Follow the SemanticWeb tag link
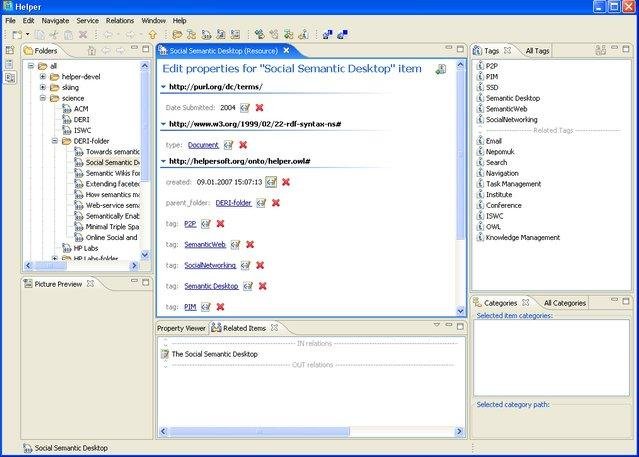The width and height of the screenshot is (639, 457). (x=205, y=244)
